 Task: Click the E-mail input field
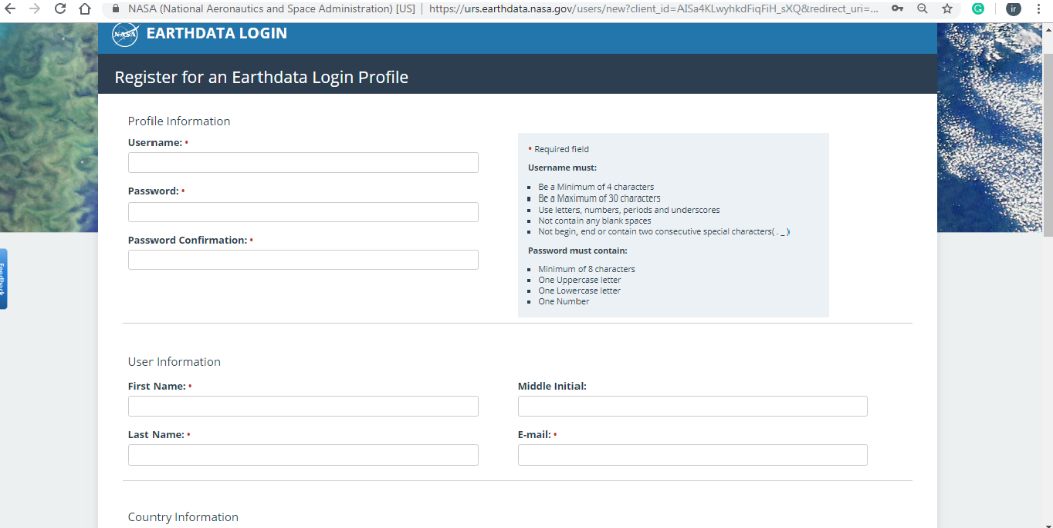[x=692, y=455]
